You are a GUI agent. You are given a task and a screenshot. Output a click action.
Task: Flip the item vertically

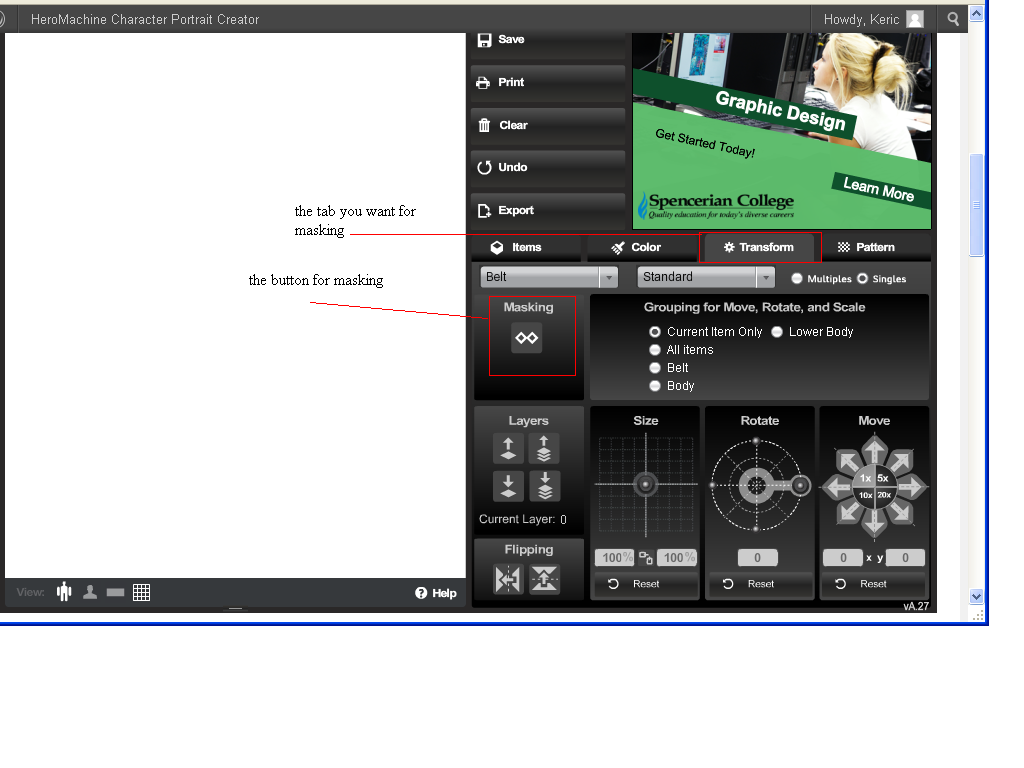click(x=544, y=579)
